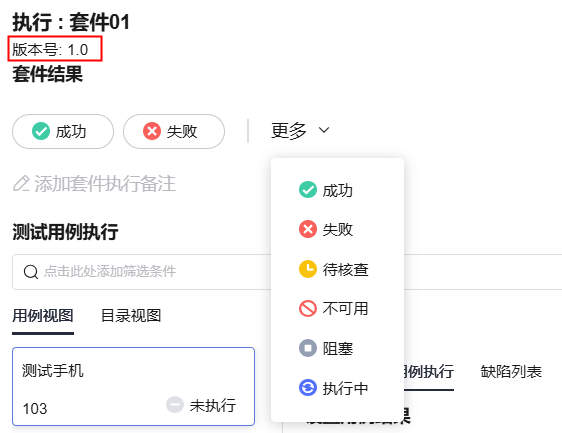Image resolution: width=562 pixels, height=433 pixels.
Task: Click the green success checkmark icon button
Action: (x=41, y=131)
